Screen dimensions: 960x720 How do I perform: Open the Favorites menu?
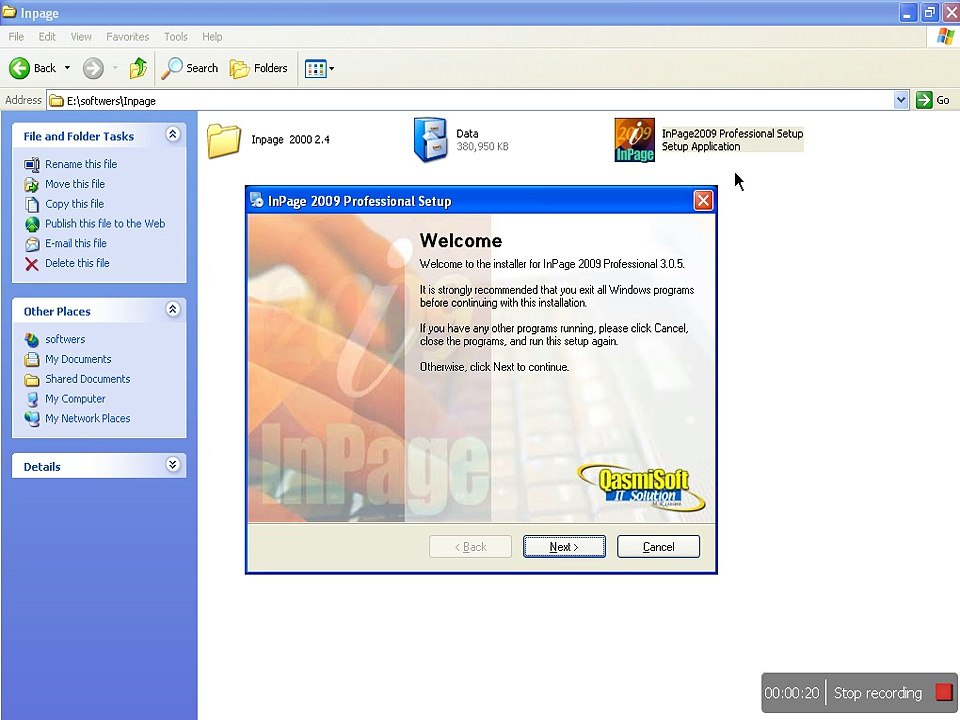(x=127, y=37)
